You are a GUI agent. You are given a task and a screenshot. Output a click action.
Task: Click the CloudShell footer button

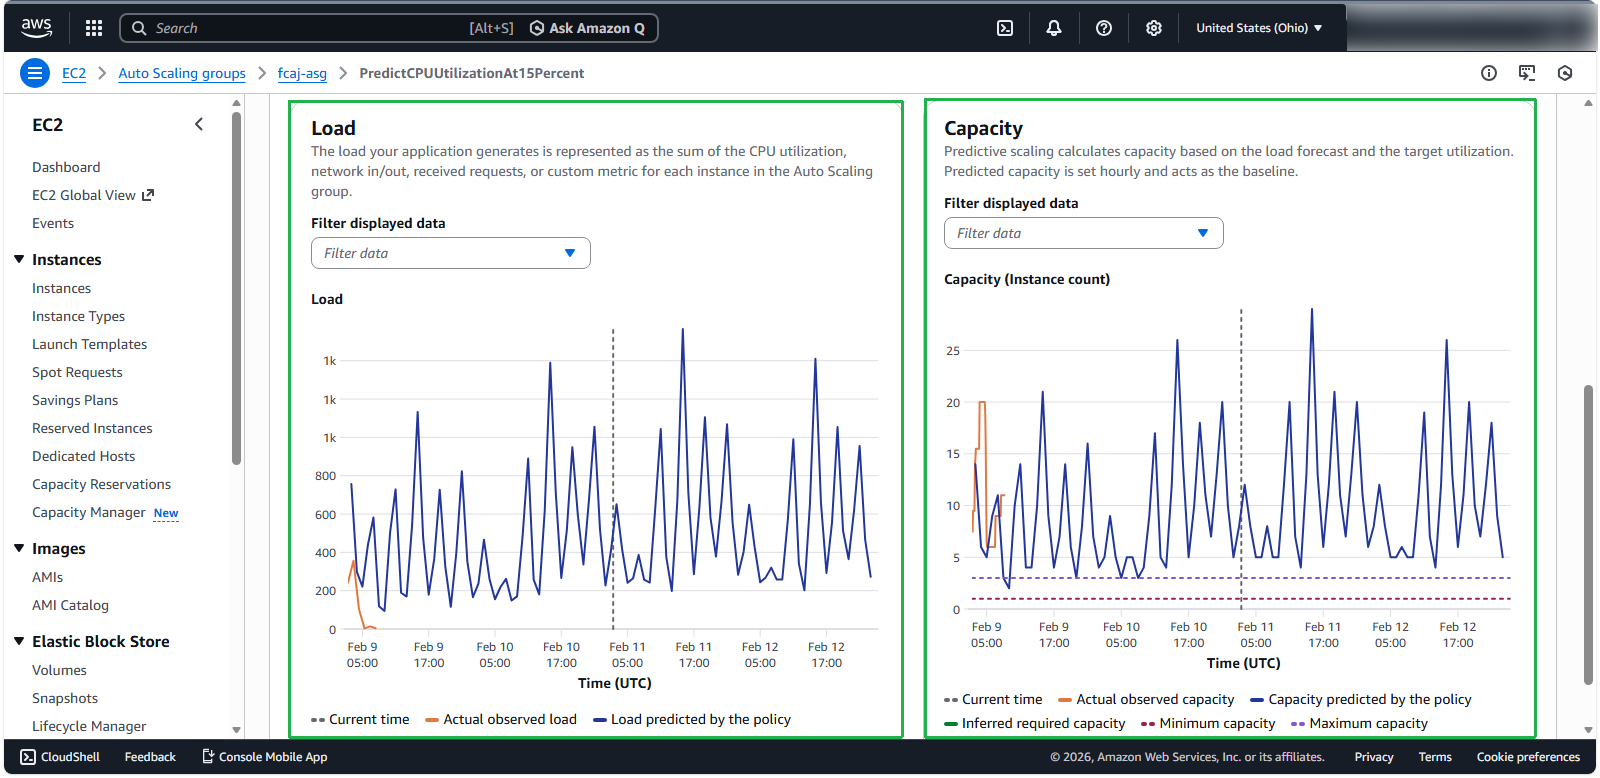60,757
